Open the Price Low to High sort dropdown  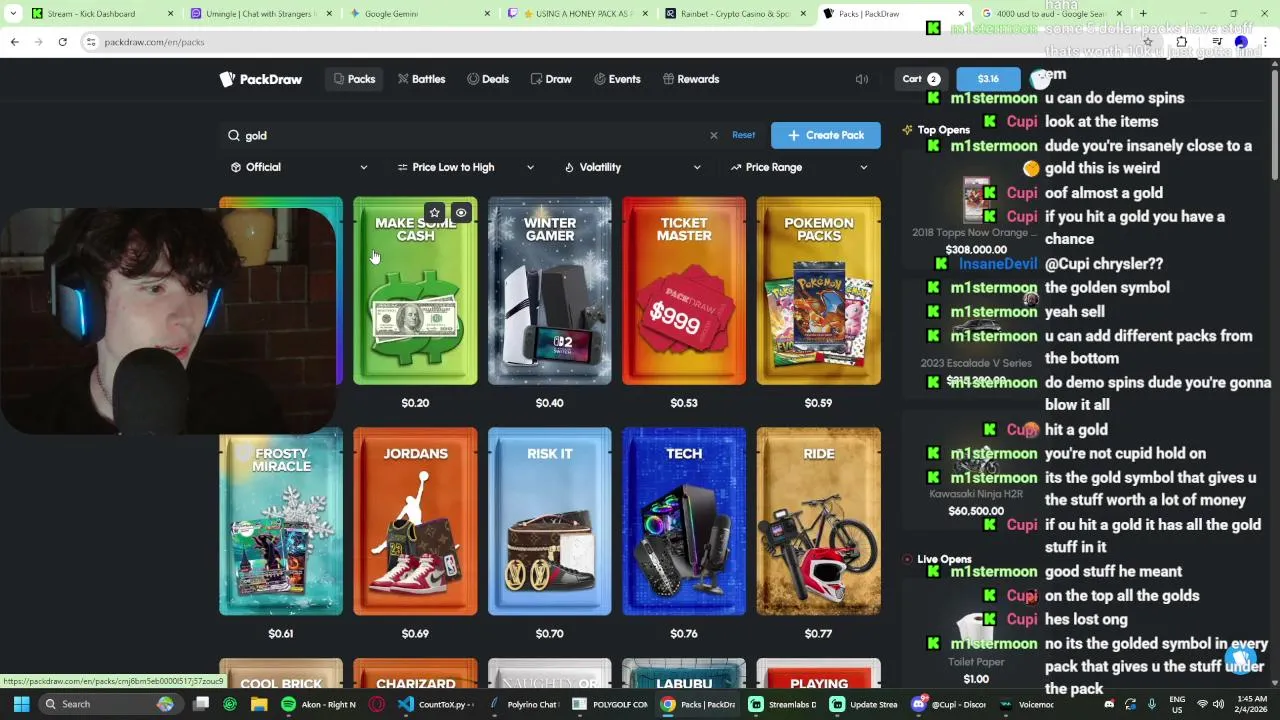466,167
